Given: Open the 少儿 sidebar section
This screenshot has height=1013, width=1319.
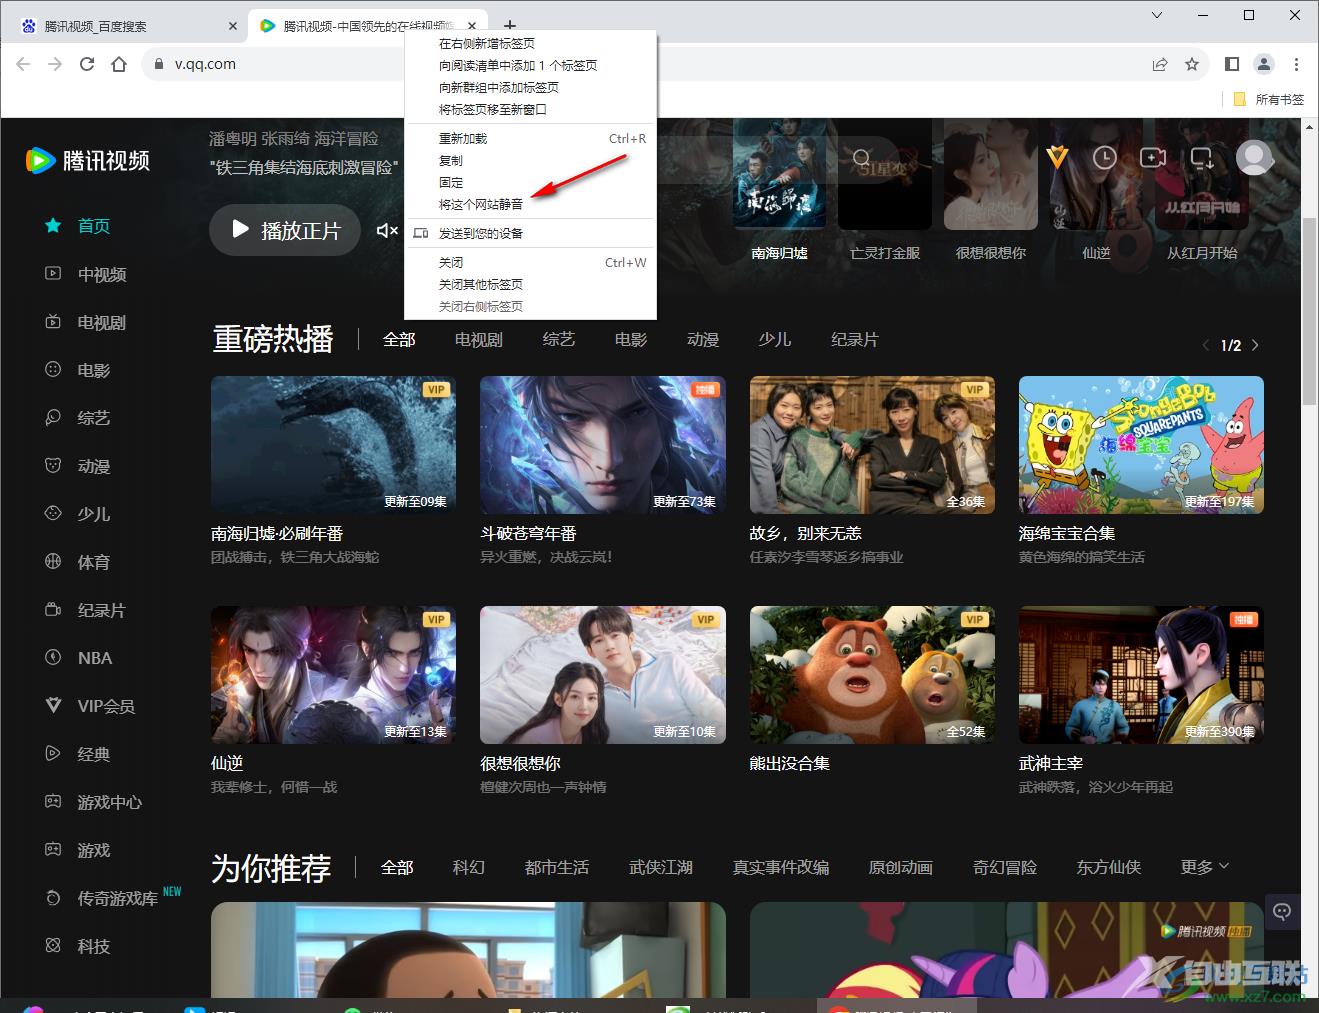Looking at the screenshot, I should (x=78, y=514).
